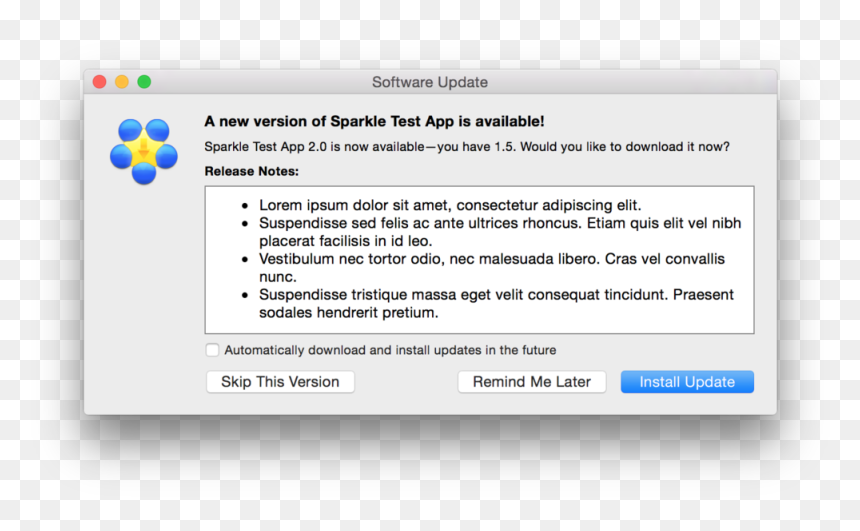Screen dimensions: 860x531
Task: Select Skip This Version
Action: tap(280, 382)
